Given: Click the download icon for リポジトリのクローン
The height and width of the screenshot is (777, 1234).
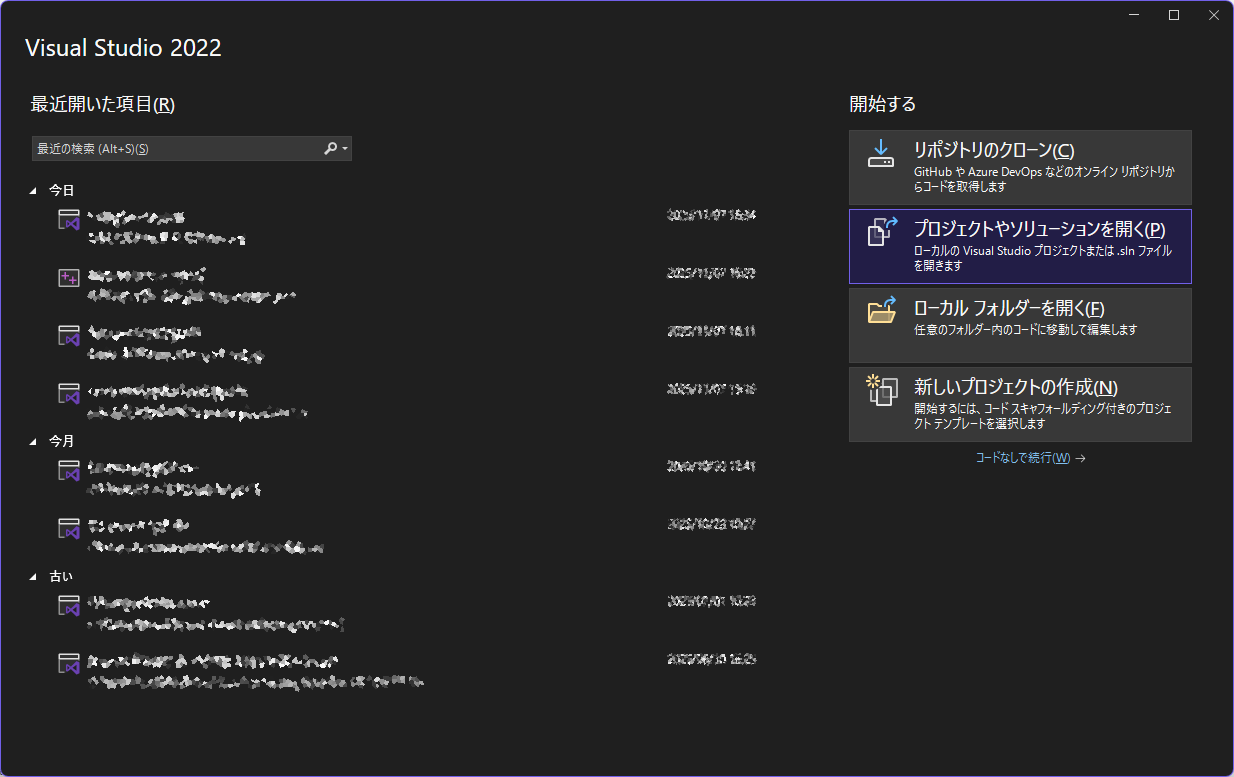Looking at the screenshot, I should [880, 153].
